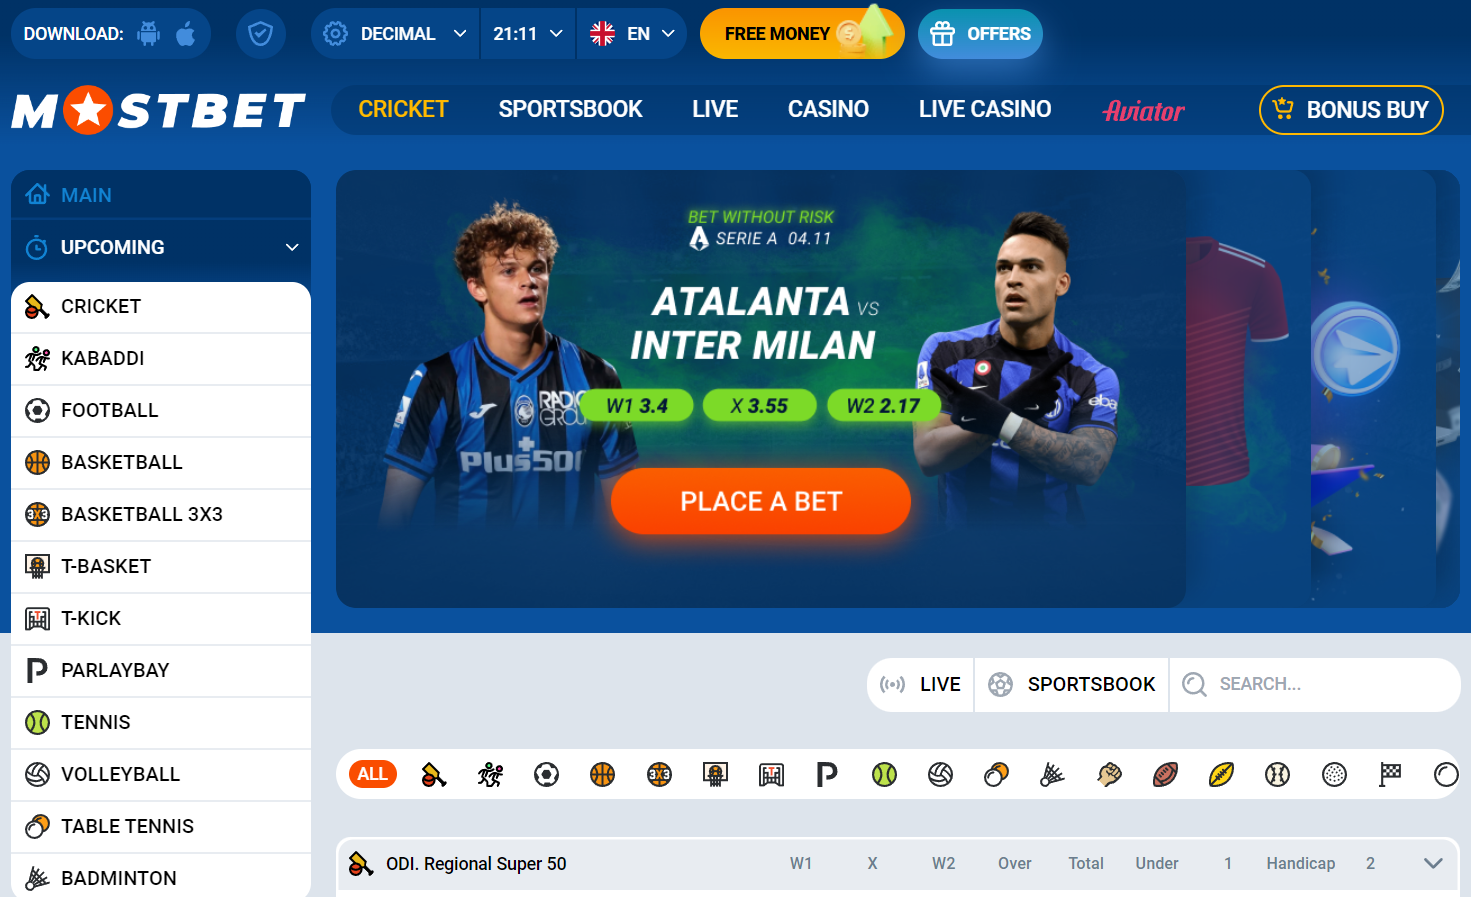Image resolution: width=1471 pixels, height=897 pixels.
Task: Click the PLACE A BET button
Action: tap(761, 501)
